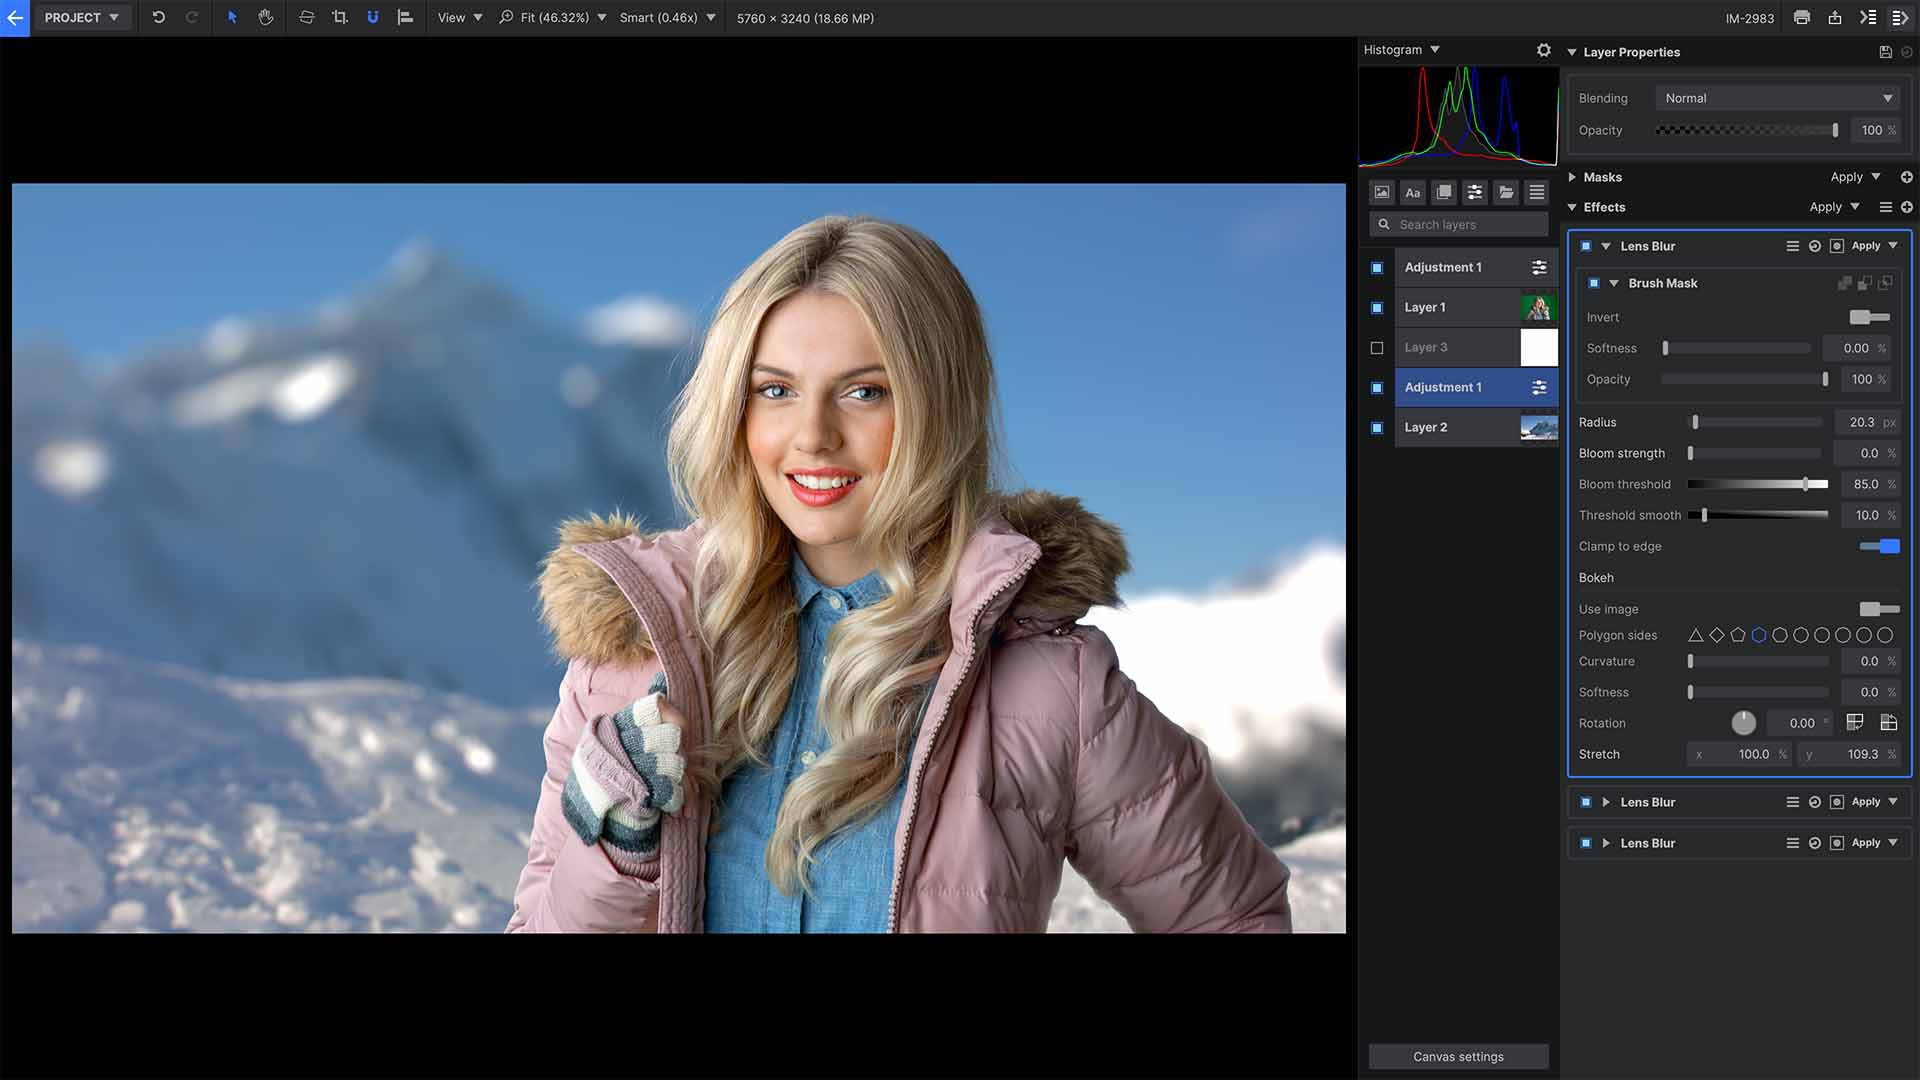Reset the first expanded Lens Blur effect
This screenshot has width=1920, height=1080.
1815,246
